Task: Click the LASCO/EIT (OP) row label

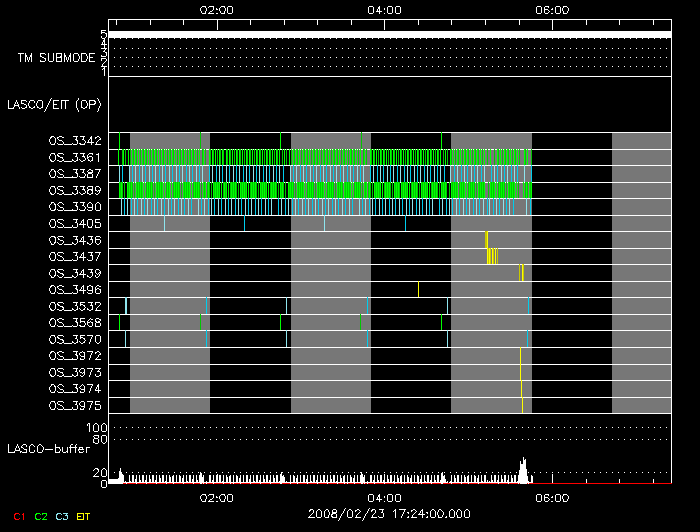Action: click(54, 105)
